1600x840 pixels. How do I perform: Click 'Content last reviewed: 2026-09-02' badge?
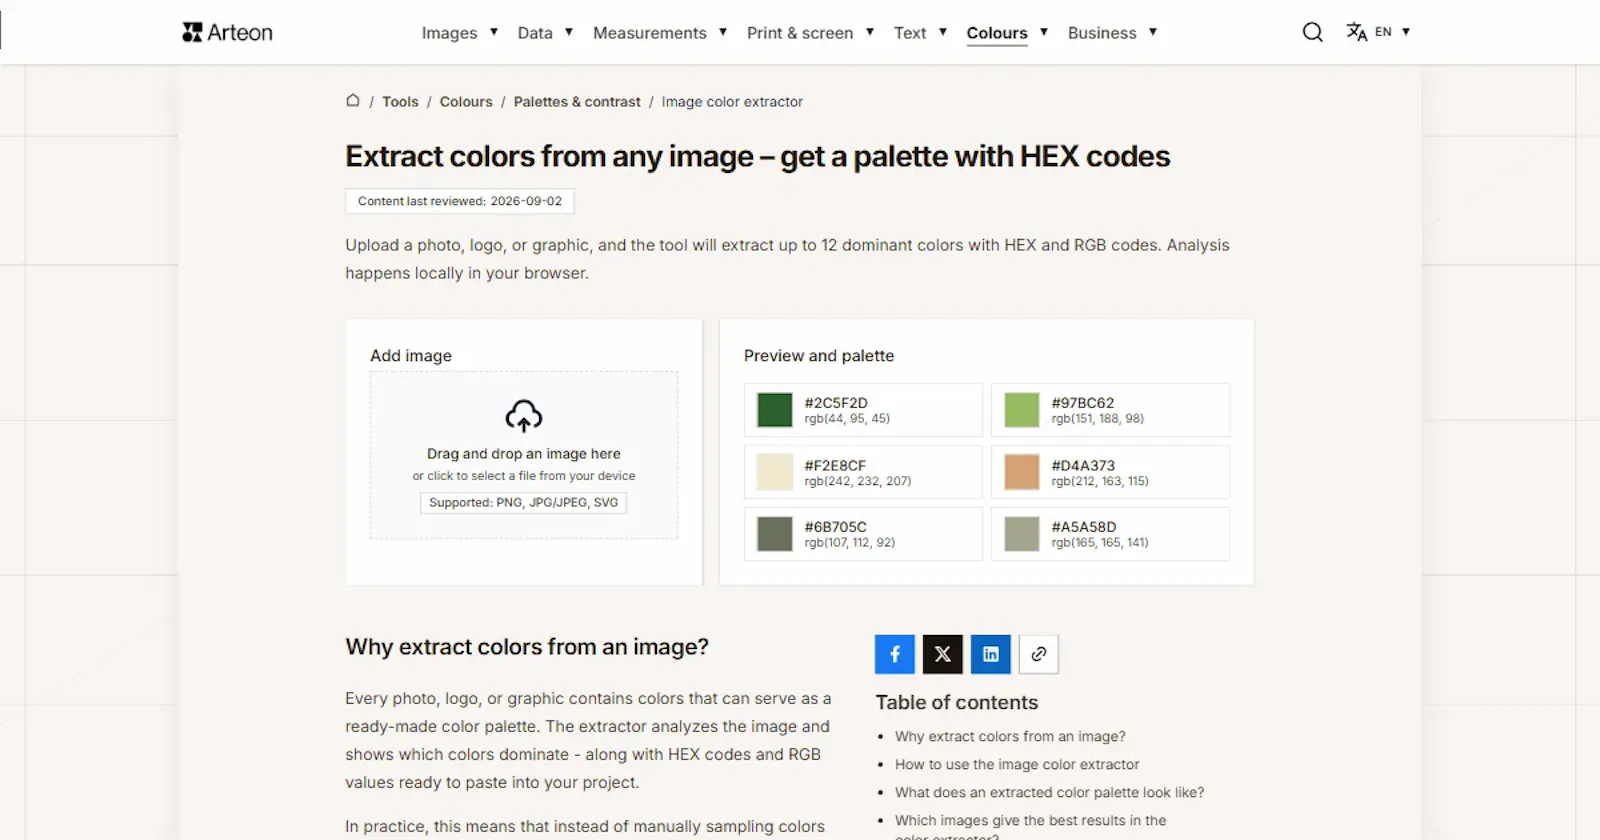[460, 201]
